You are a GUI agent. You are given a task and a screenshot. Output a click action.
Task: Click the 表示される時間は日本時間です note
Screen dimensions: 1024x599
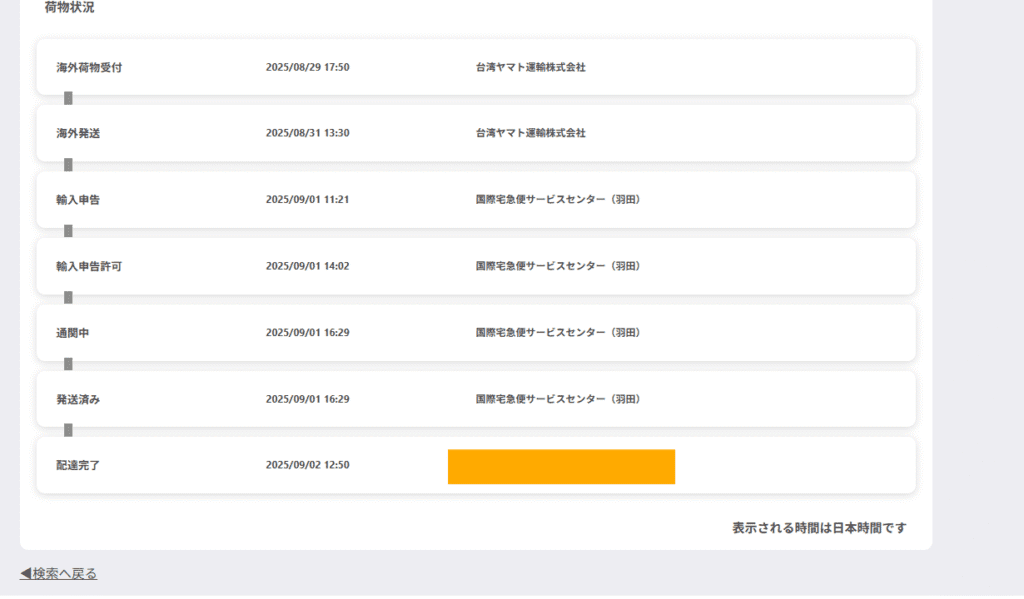pyautogui.click(x=819, y=527)
